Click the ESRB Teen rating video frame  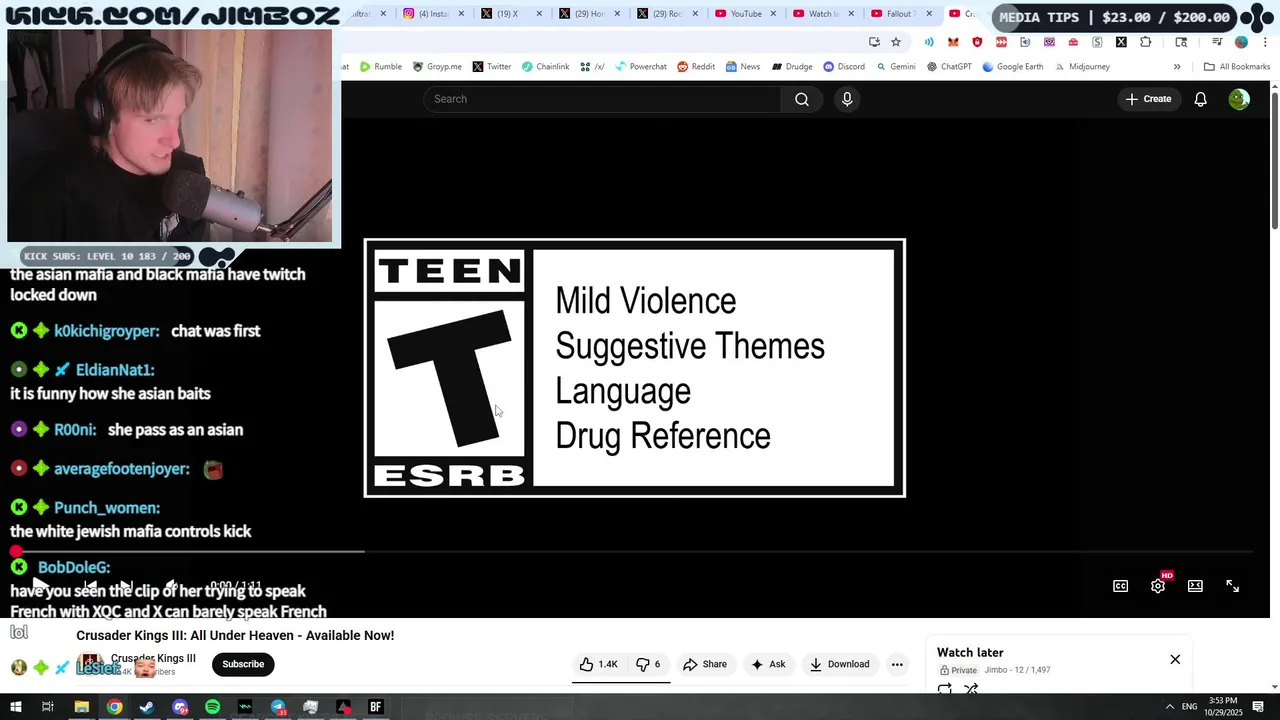635,368
